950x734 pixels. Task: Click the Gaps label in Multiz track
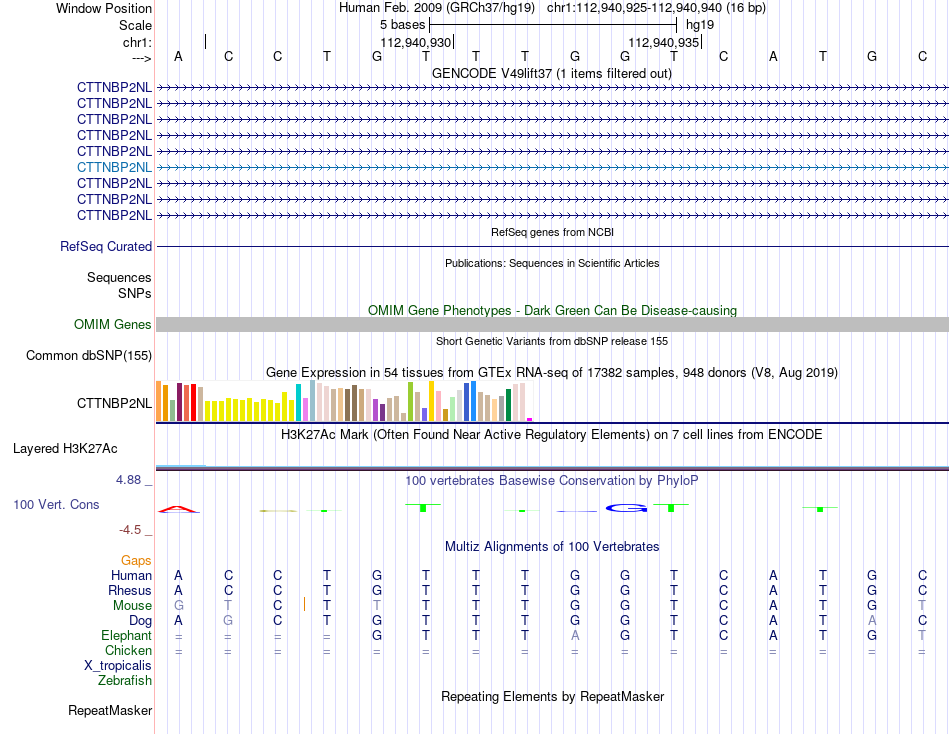pyautogui.click(x=136, y=560)
